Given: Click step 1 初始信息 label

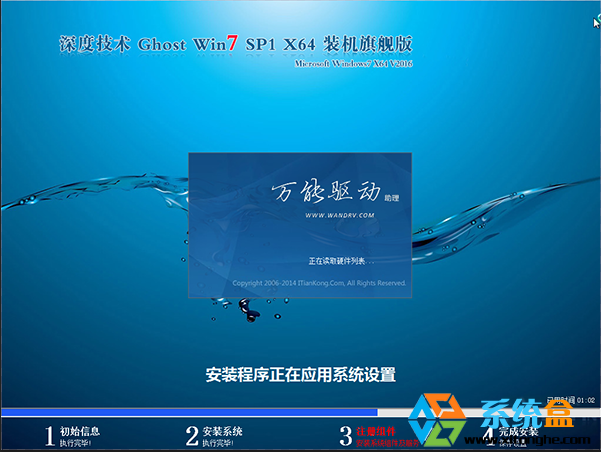Looking at the screenshot, I should point(80,431).
